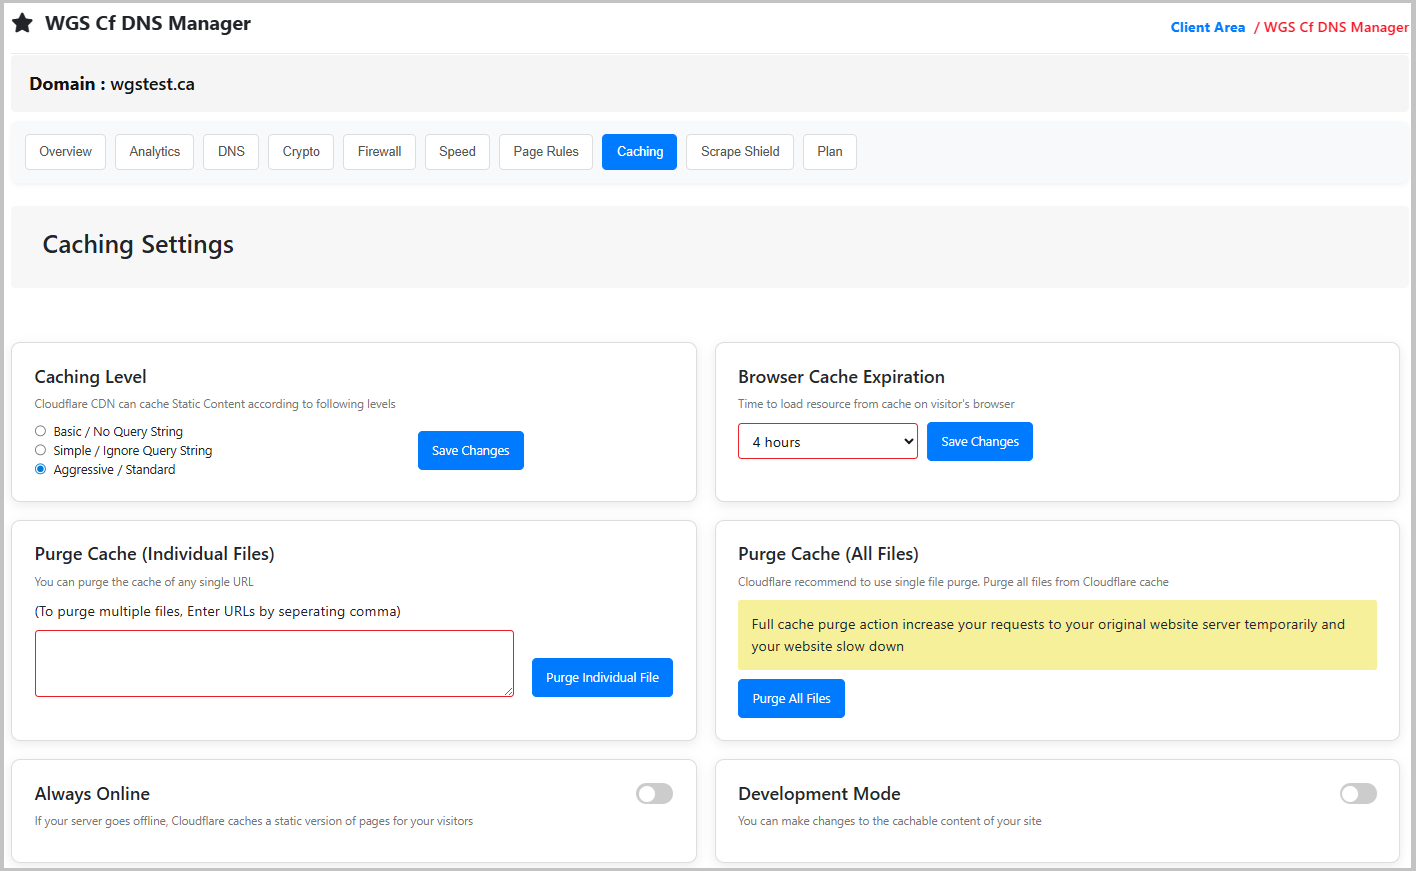This screenshot has width=1416, height=871.
Task: Open Browser Cache Expiration dropdown
Action: 827,442
